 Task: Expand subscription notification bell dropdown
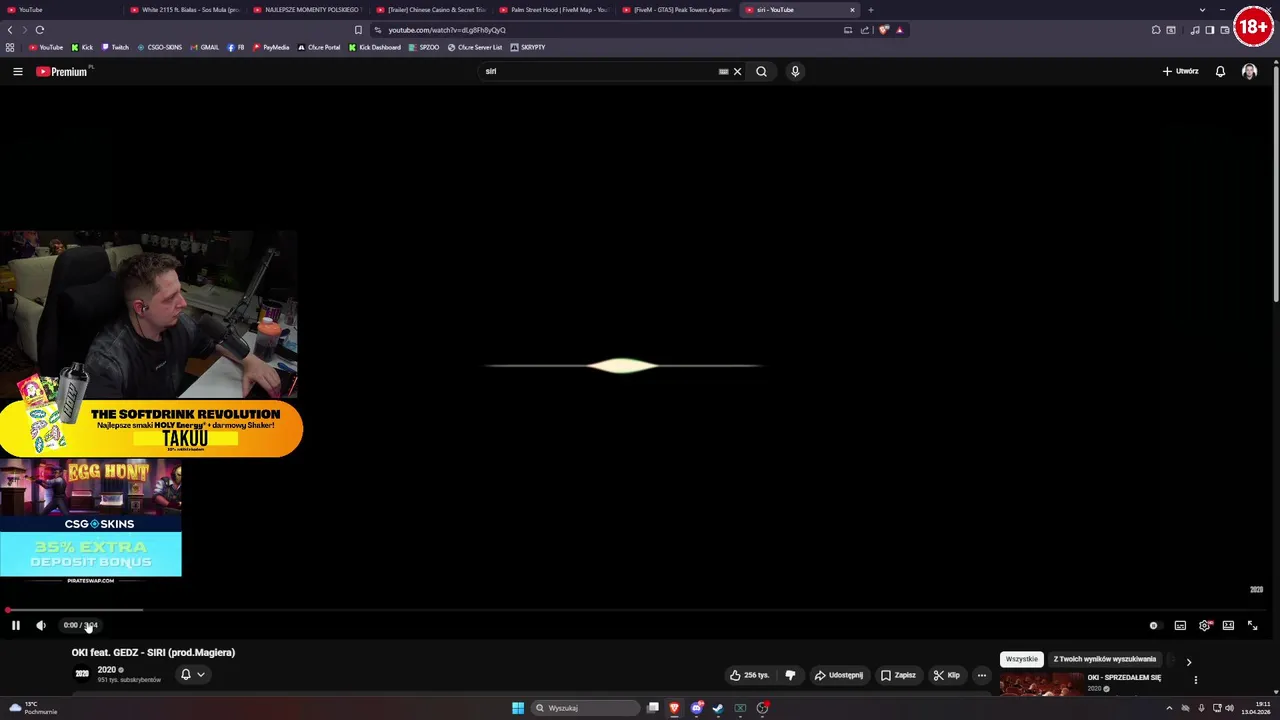point(192,674)
